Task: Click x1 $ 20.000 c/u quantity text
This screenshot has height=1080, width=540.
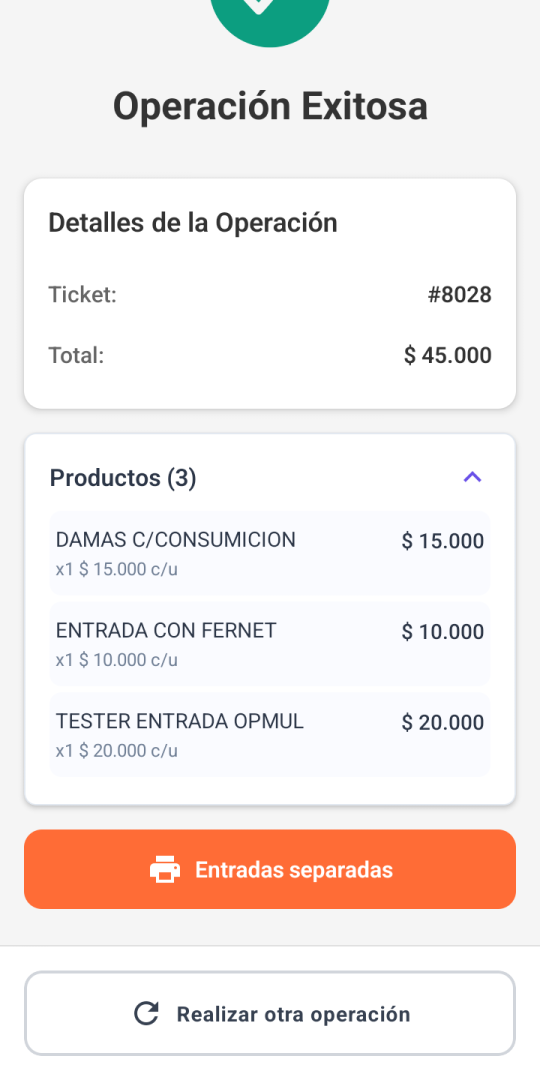Action: (116, 751)
